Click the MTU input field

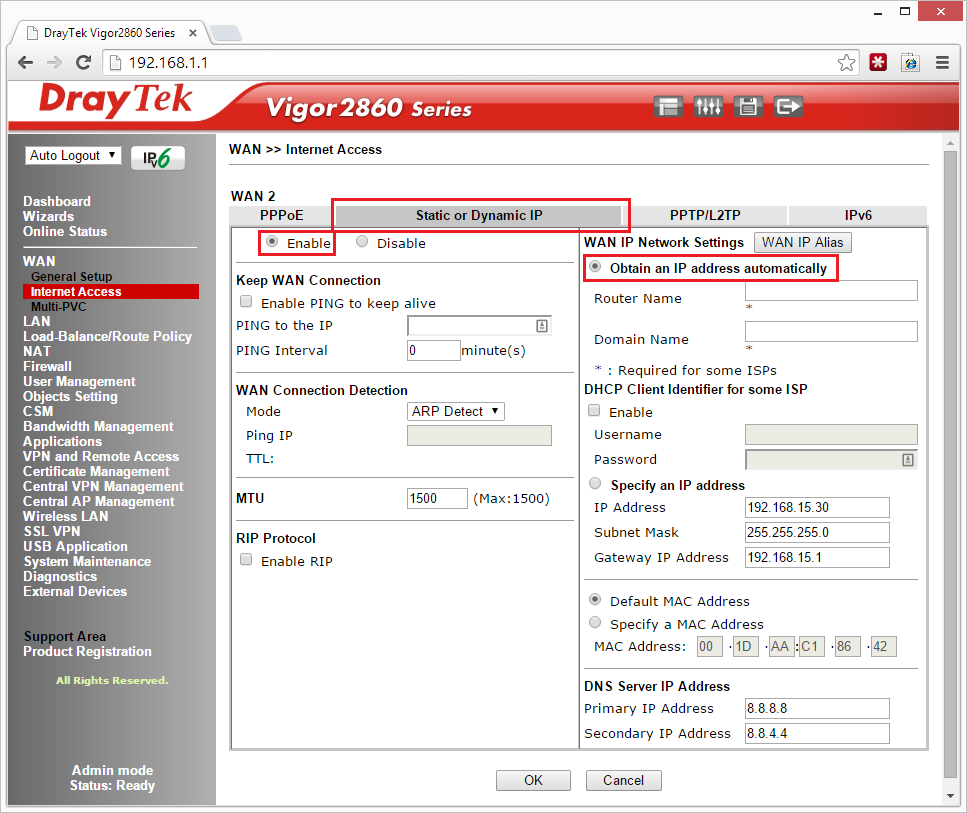pos(437,498)
